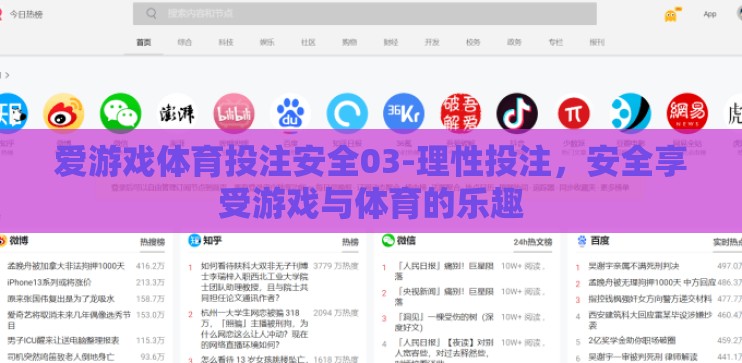Click the 今日热榜 site logo
This screenshot has height=363, width=742.
click(x=22, y=14)
